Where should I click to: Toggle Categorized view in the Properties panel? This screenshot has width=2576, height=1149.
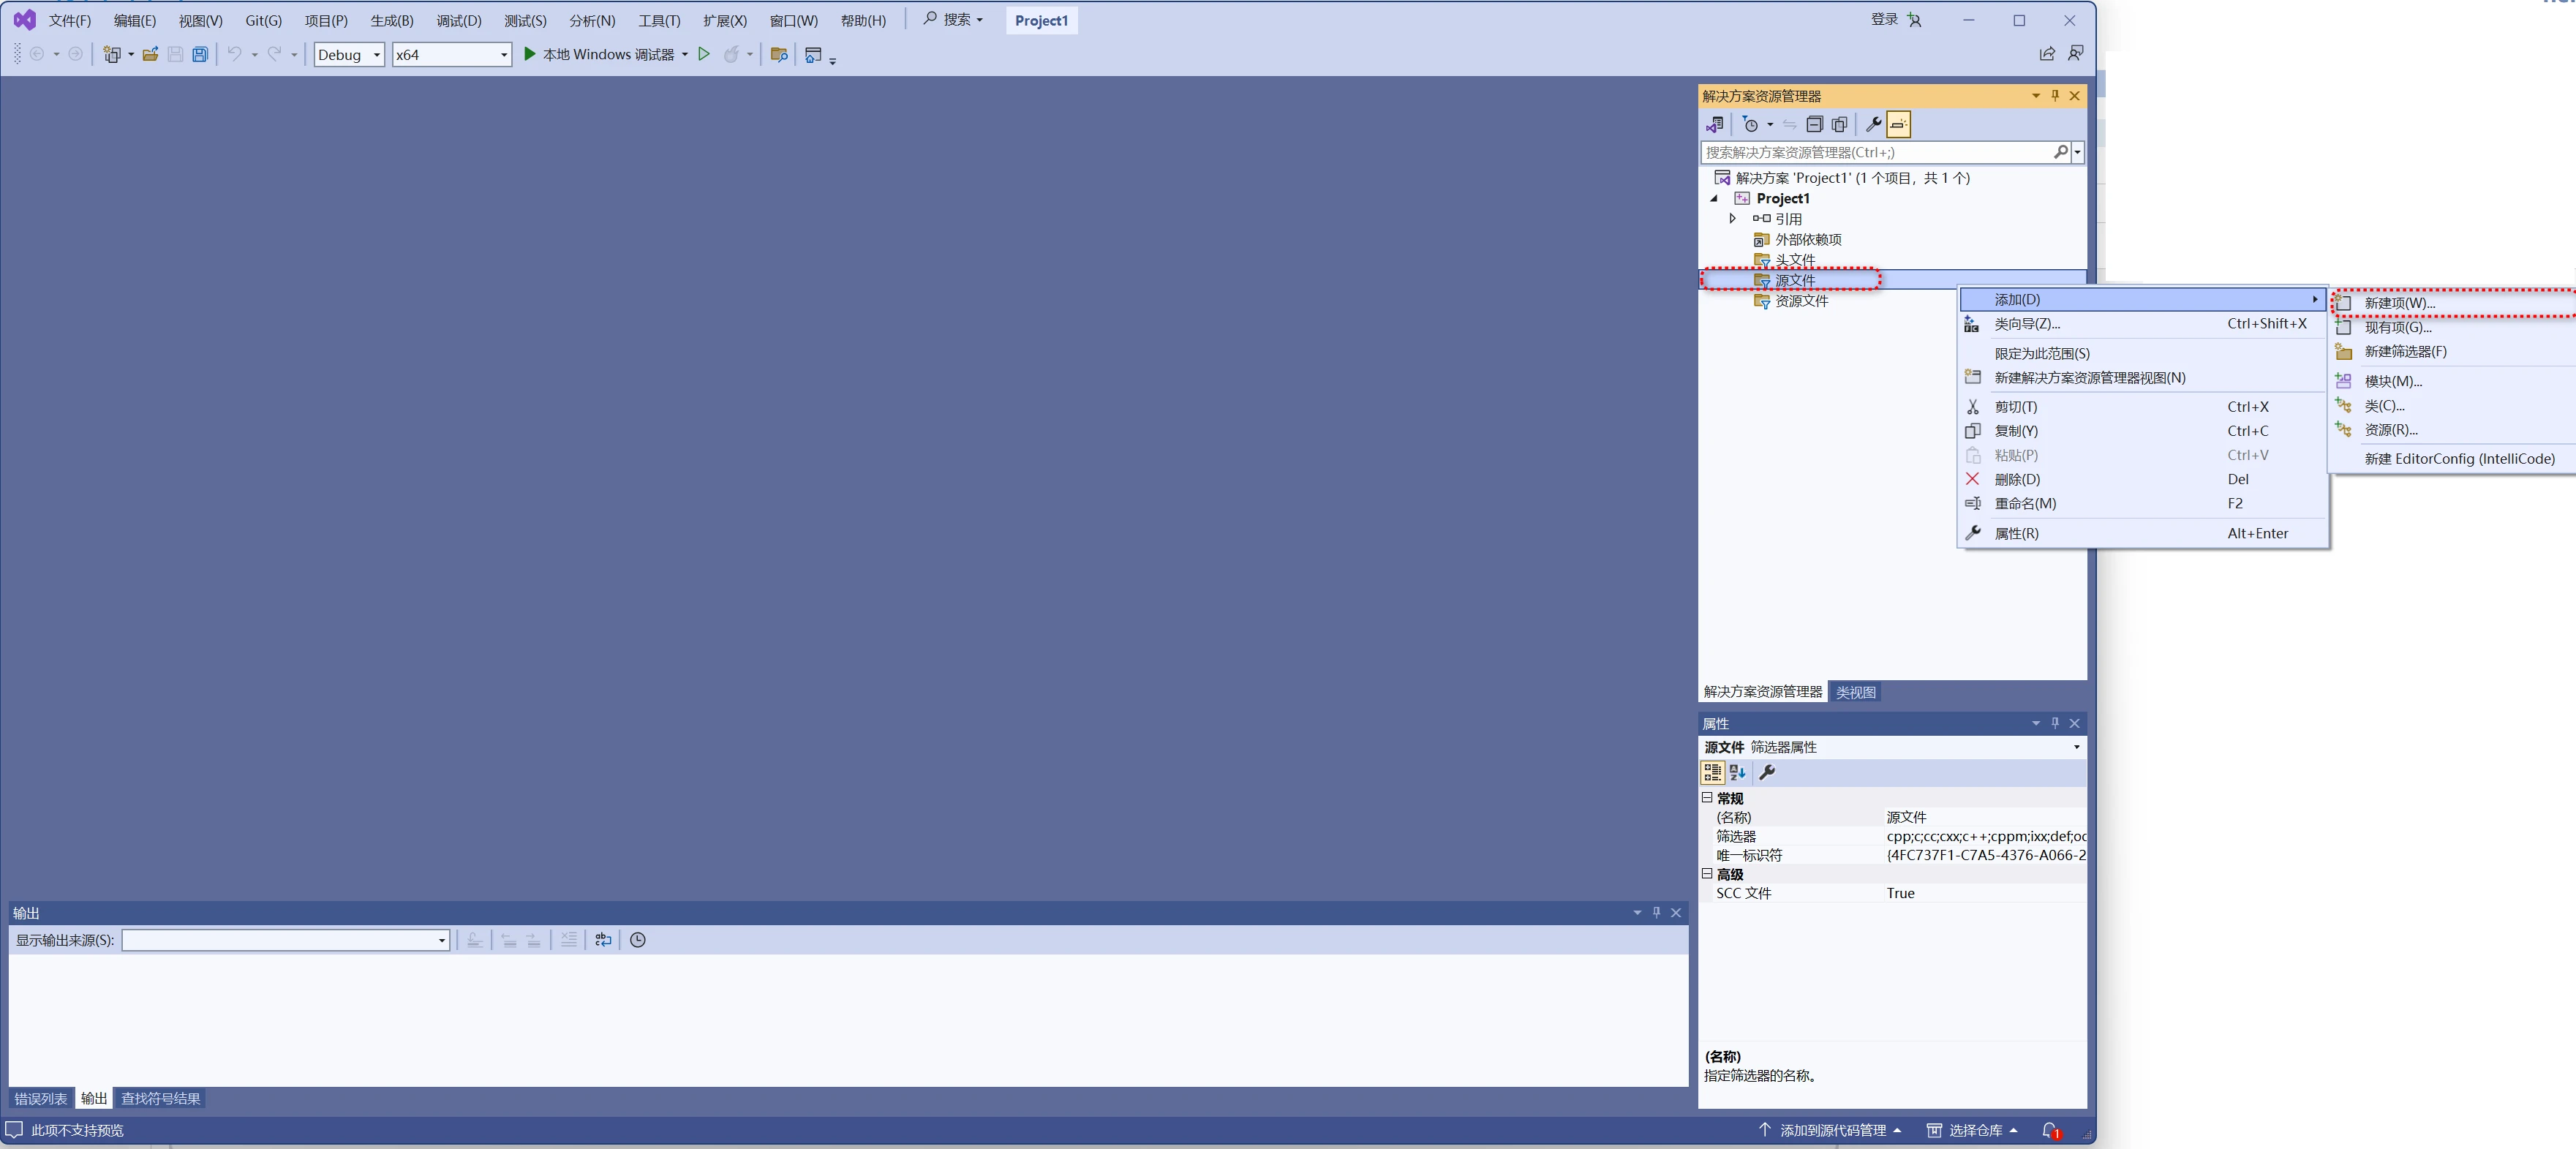click(x=1712, y=772)
